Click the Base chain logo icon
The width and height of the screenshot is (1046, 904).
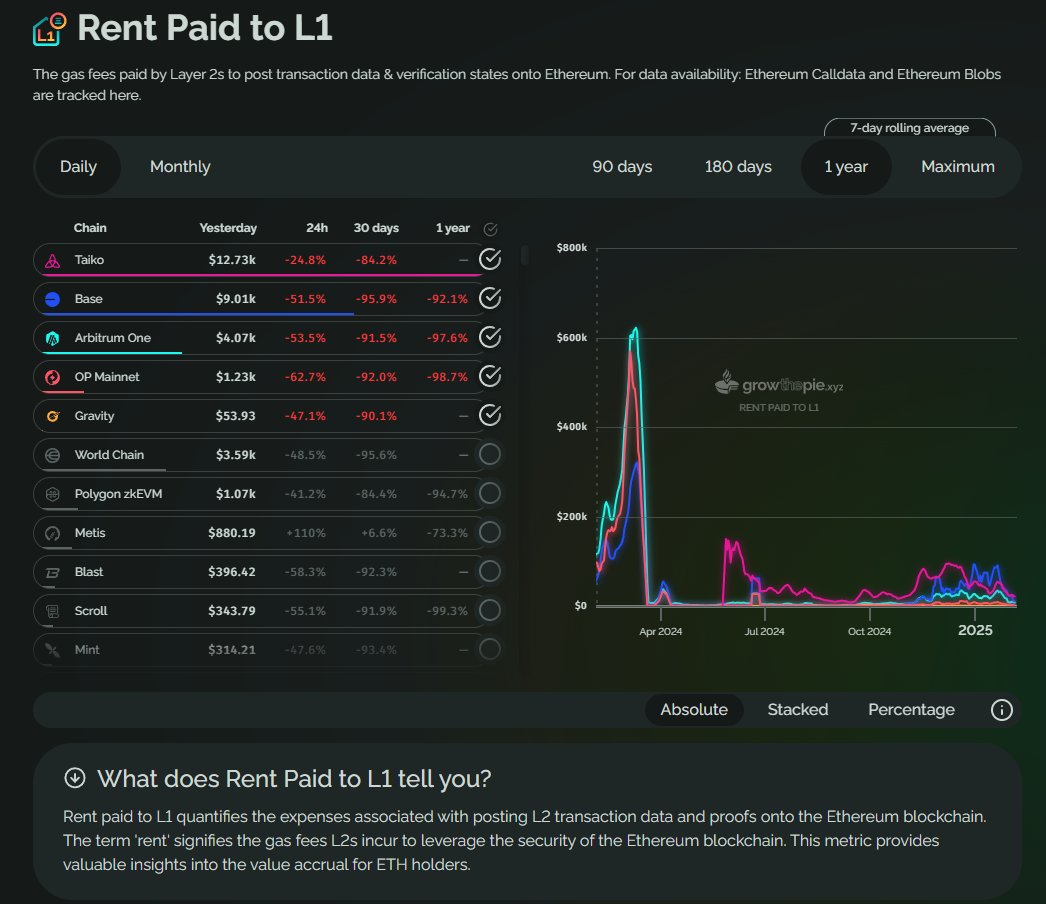(53, 300)
